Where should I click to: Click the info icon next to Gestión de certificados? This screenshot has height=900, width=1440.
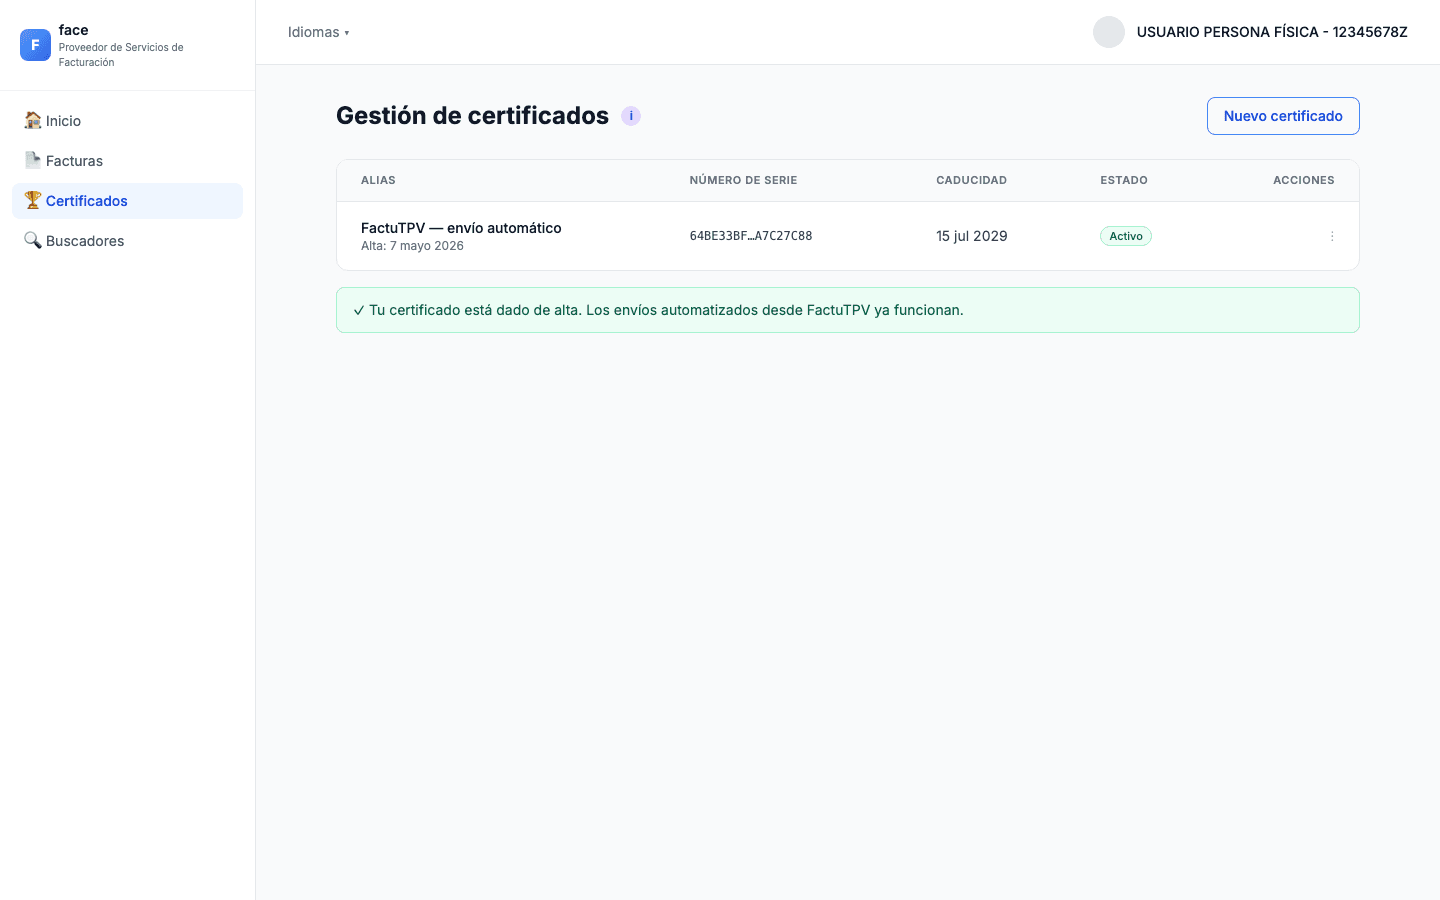pyautogui.click(x=631, y=116)
